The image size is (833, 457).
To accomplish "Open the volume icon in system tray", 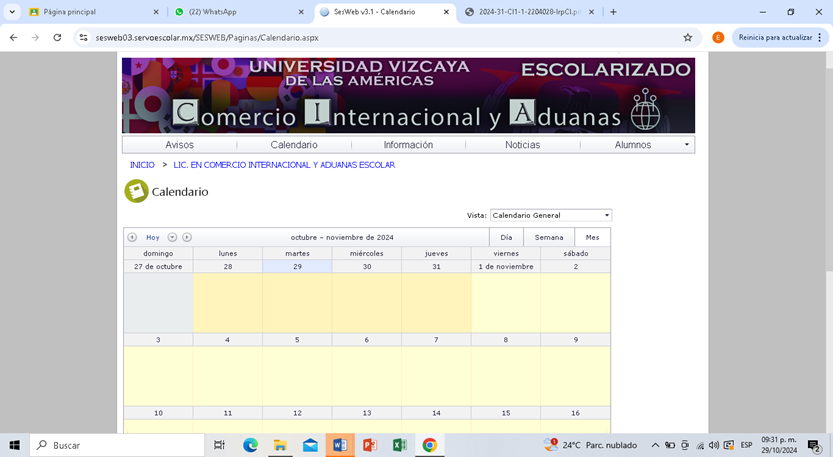I will point(714,445).
